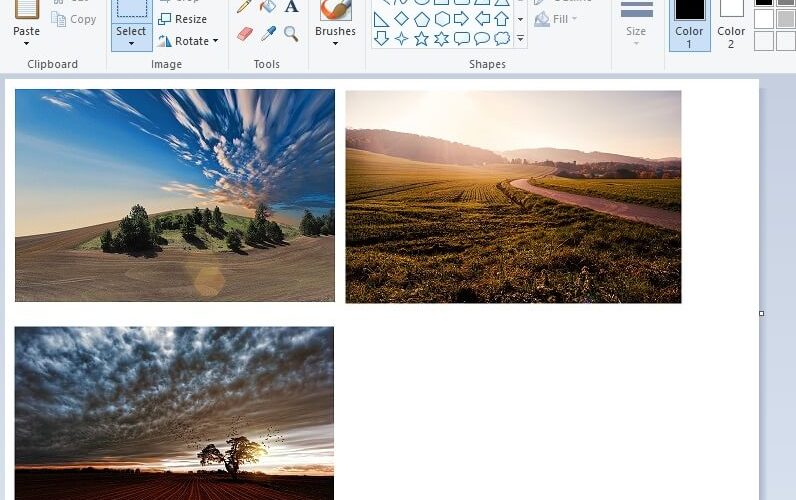Click the canvas right-edge resize handle
The width and height of the screenshot is (796, 500).
(x=761, y=314)
